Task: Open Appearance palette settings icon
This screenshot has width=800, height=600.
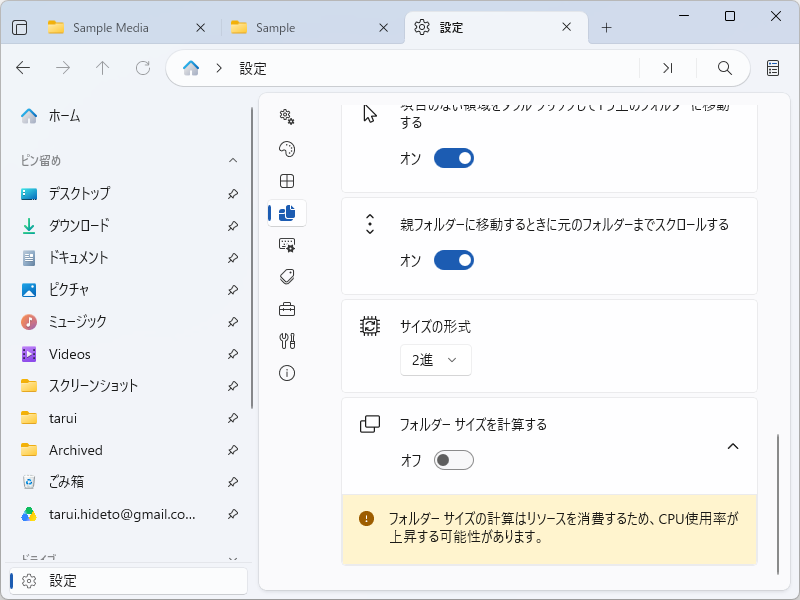Action: coord(287,149)
